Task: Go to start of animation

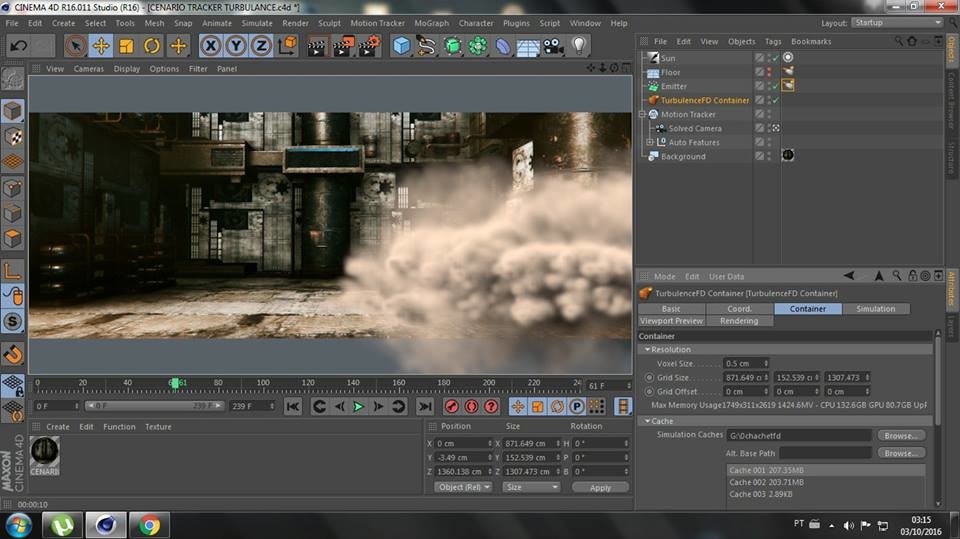Action: pos(293,406)
